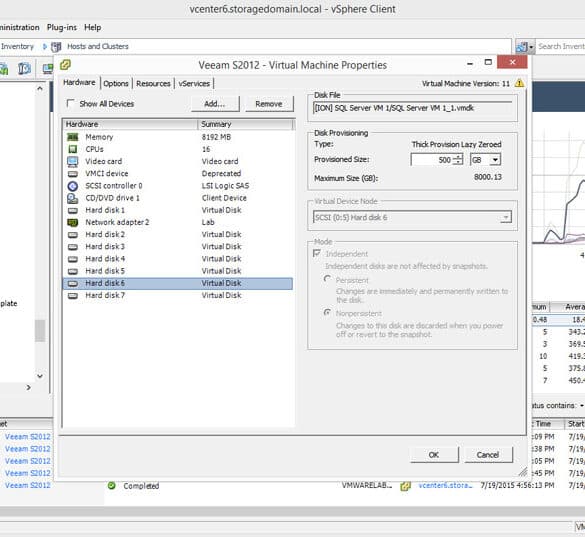The width and height of the screenshot is (585, 537).
Task: Switch to the Options tab
Action: click(x=116, y=84)
